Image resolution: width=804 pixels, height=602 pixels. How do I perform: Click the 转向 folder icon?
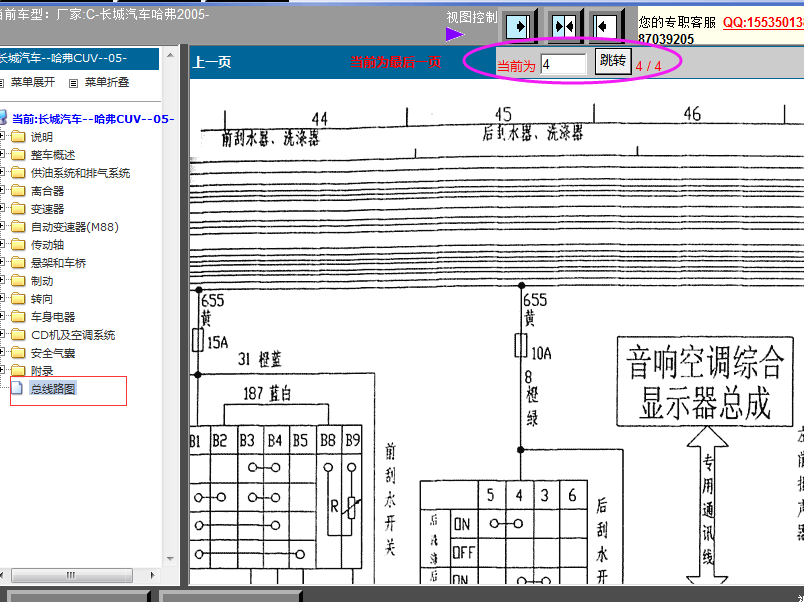(x=18, y=298)
